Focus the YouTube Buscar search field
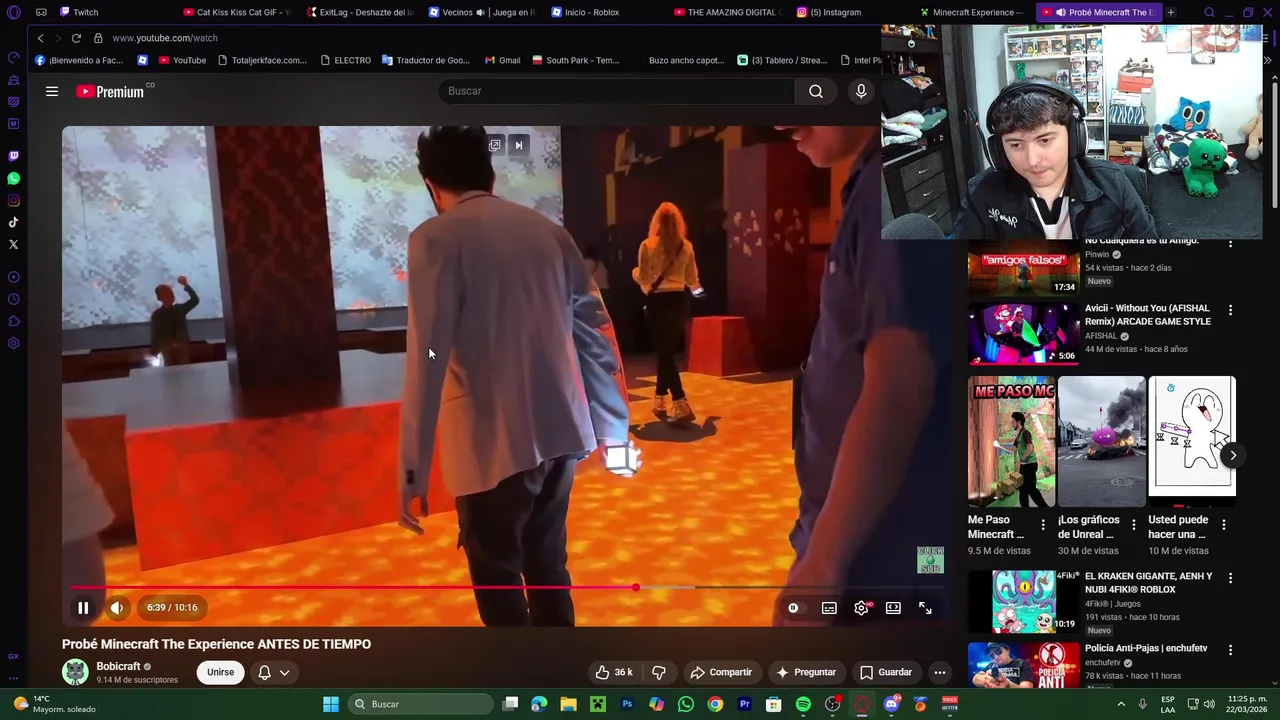Viewport: 1280px width, 720px height. (x=616, y=91)
